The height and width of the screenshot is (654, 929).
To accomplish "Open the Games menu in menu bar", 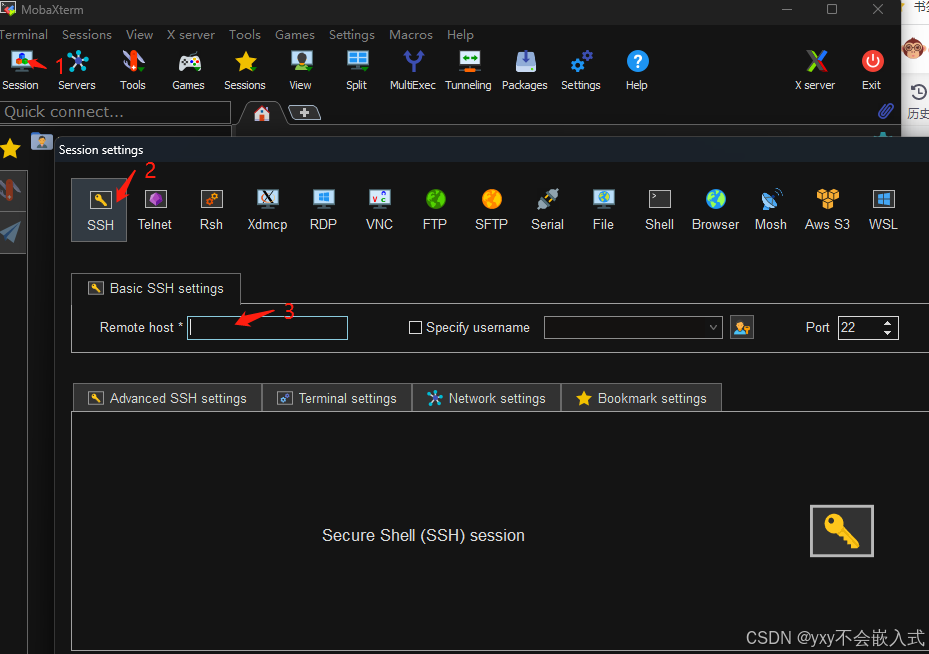I will 294,34.
